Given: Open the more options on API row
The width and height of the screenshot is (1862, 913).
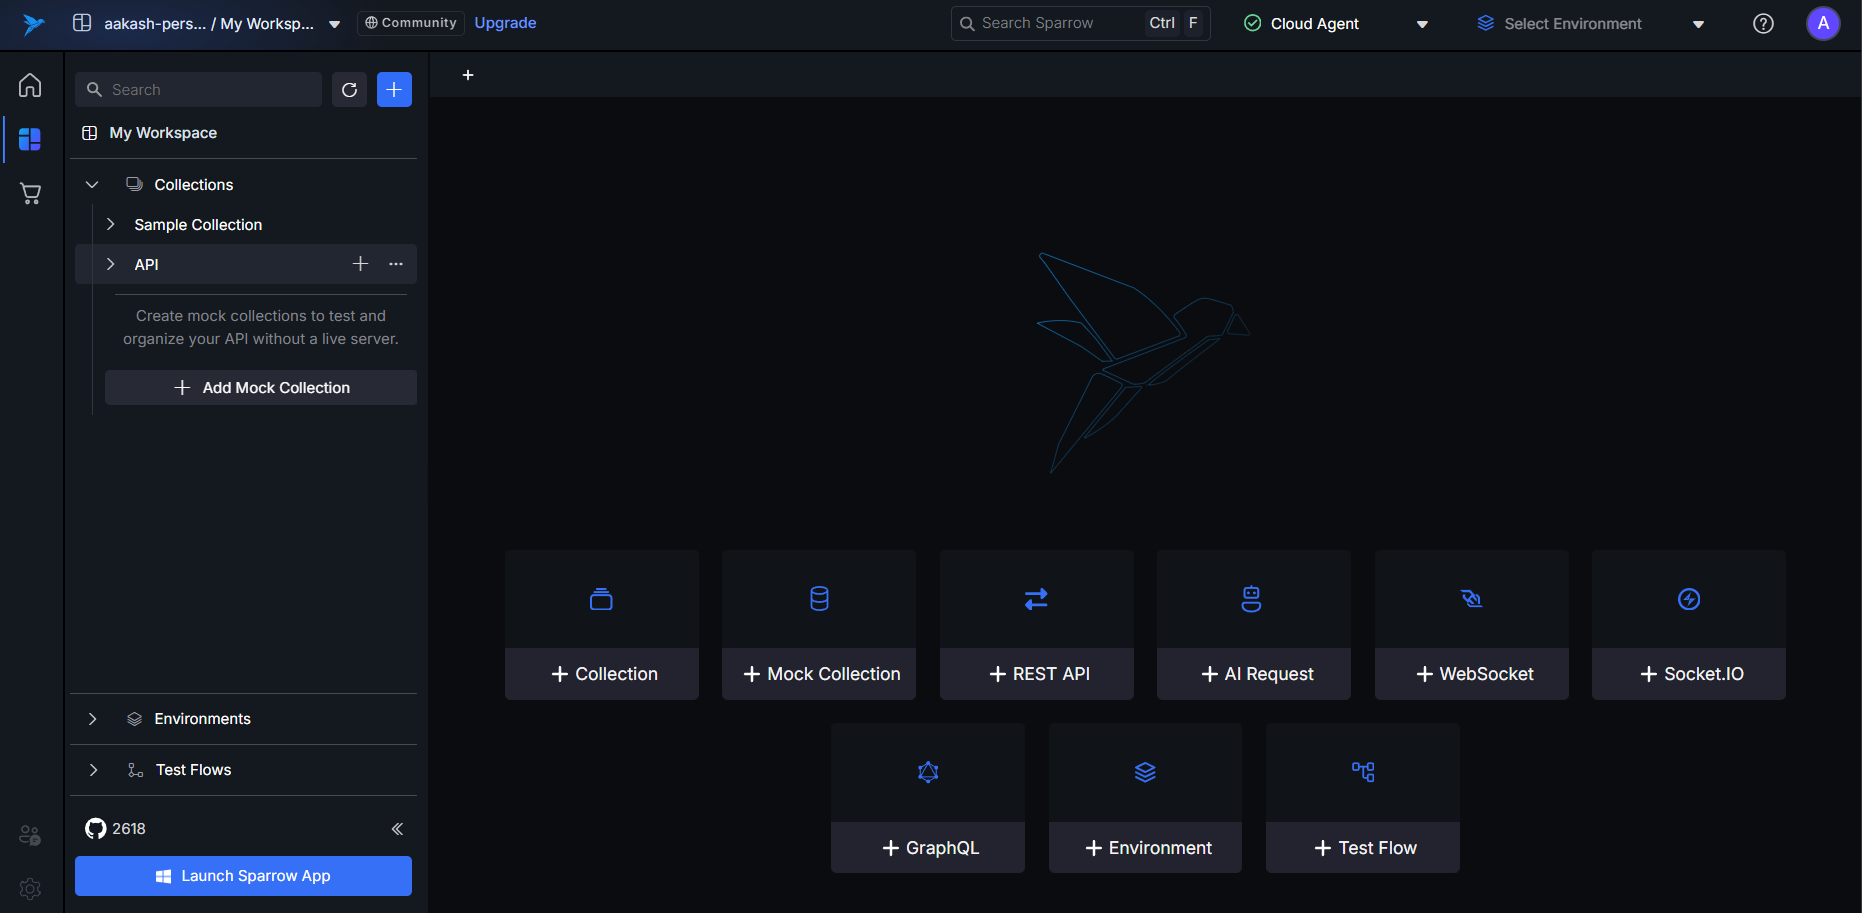Looking at the screenshot, I should tap(396, 264).
